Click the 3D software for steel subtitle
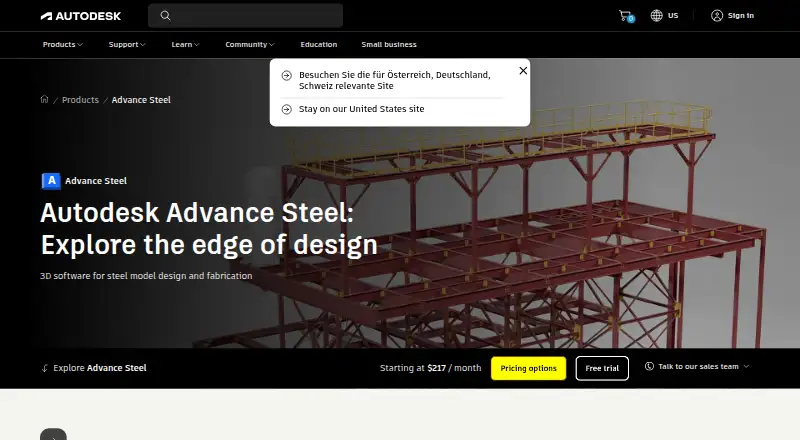This screenshot has height=440, width=800. coord(146,276)
